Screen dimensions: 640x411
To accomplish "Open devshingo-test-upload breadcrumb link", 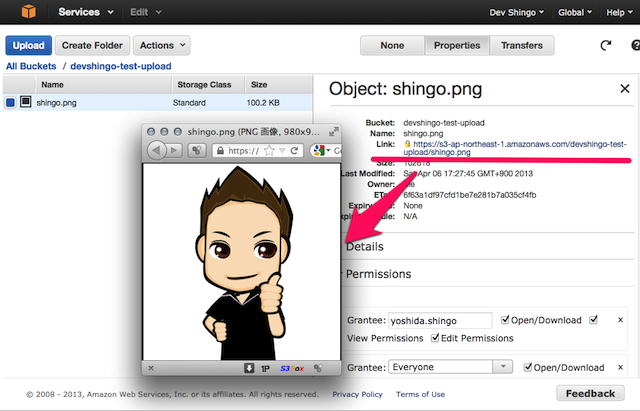I will point(121,66).
